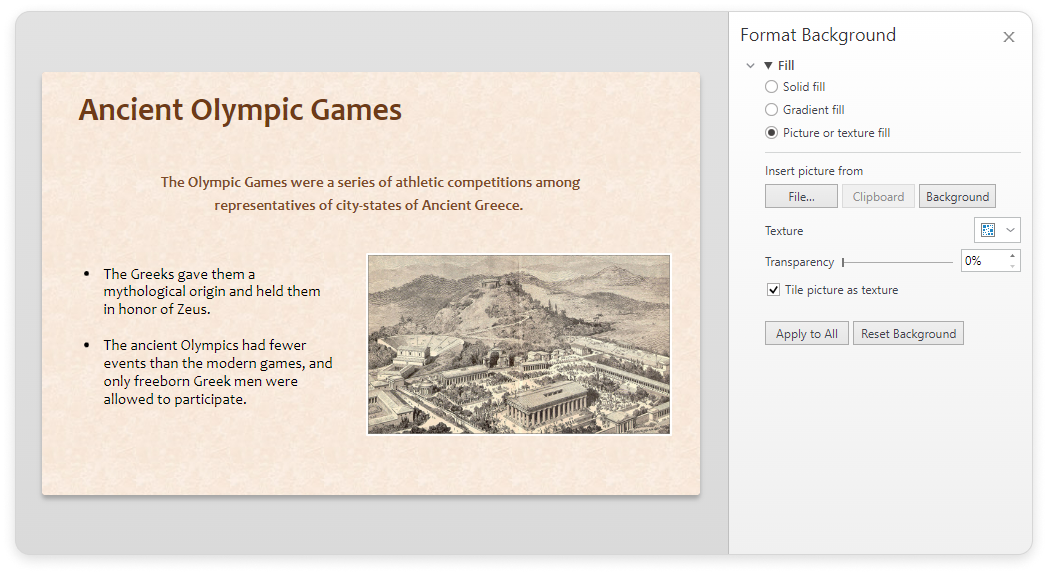Expand the Texture dropdown arrow
Image resolution: width=1048 pixels, height=574 pixels.
1010,231
